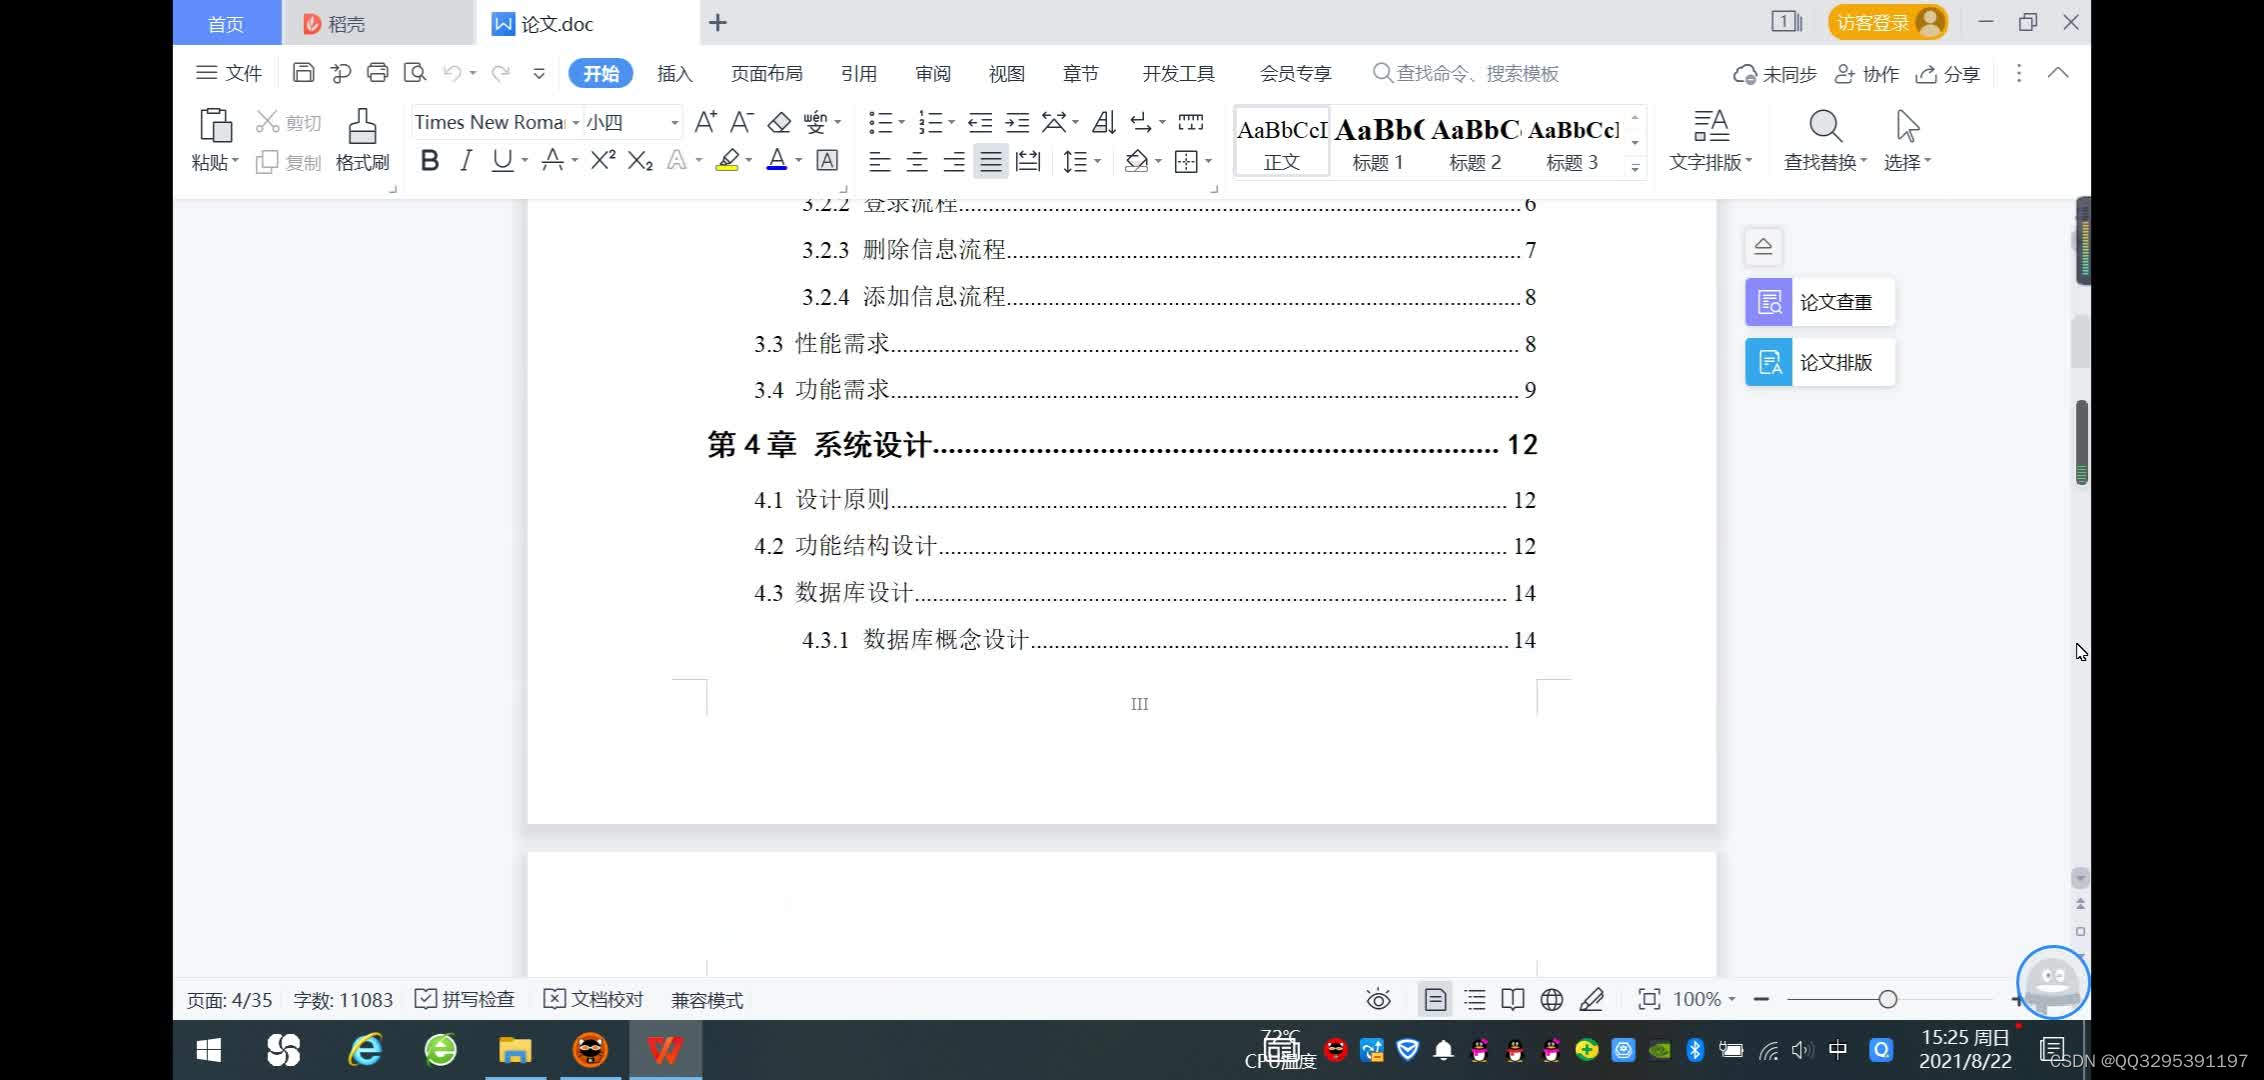Decrease paragraph indent
2264x1080 pixels.
(980, 122)
